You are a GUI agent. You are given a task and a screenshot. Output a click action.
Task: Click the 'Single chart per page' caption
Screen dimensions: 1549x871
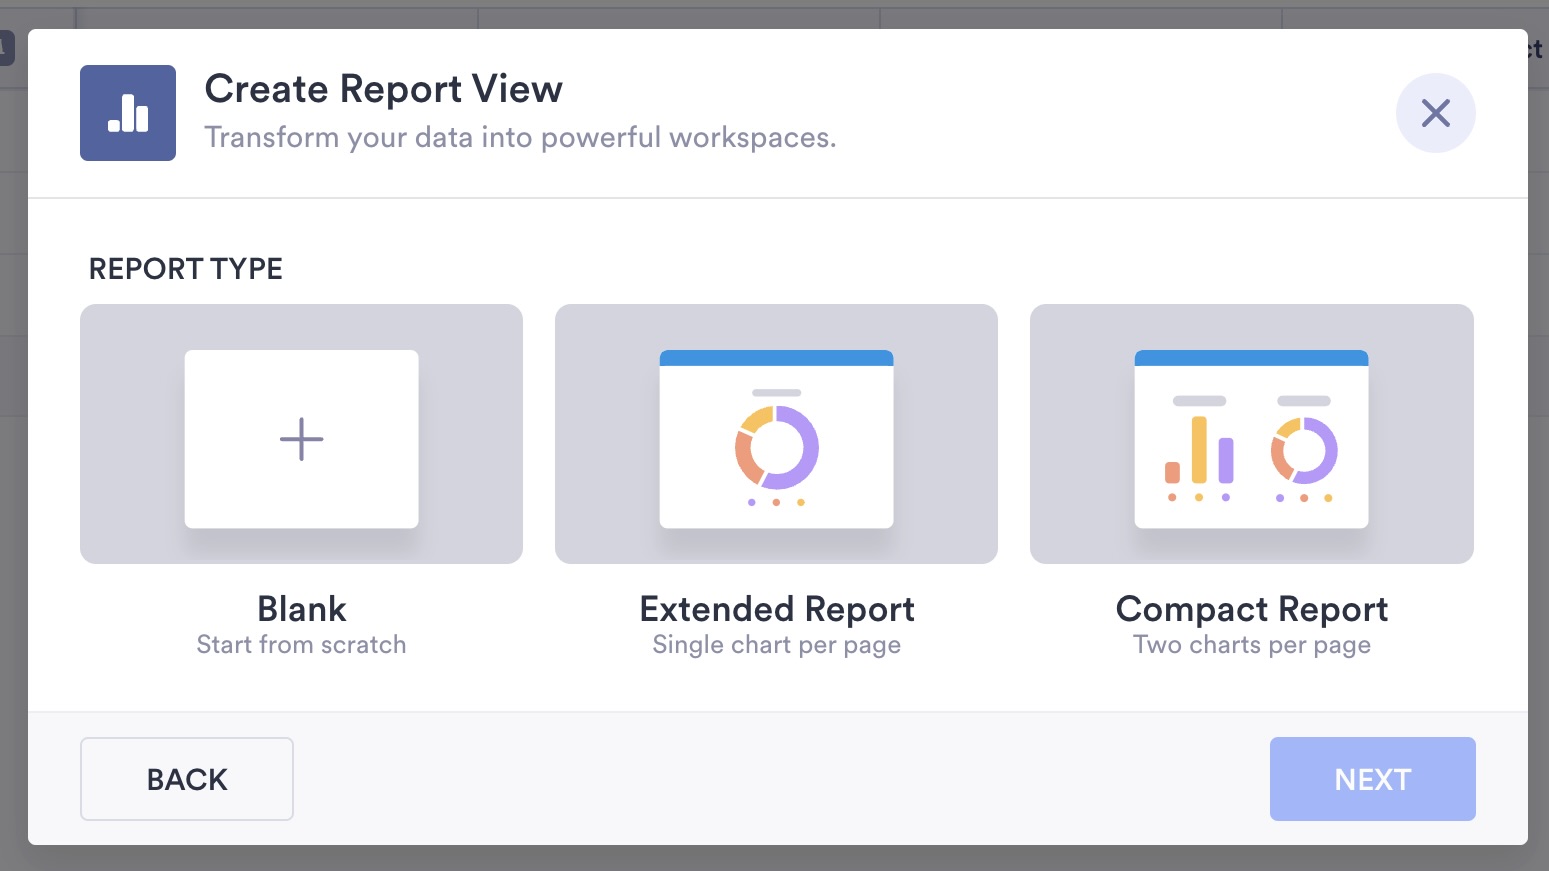pos(777,645)
